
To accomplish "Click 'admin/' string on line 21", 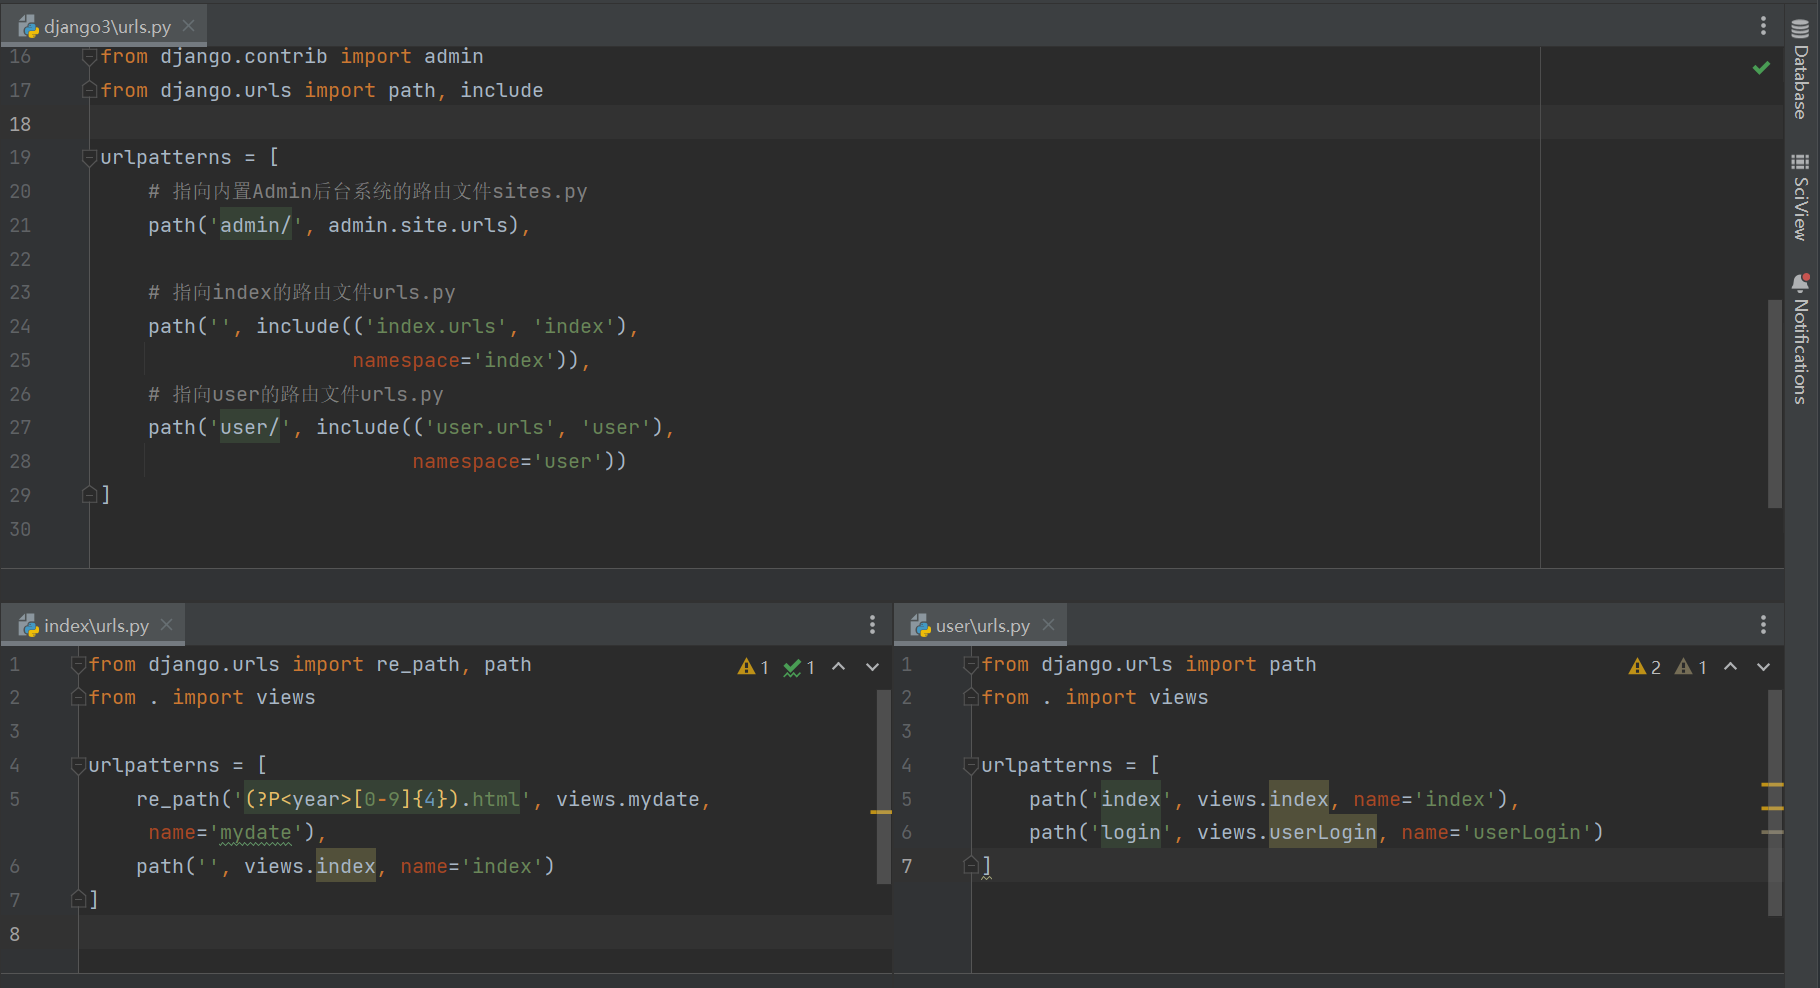I will [x=255, y=225].
